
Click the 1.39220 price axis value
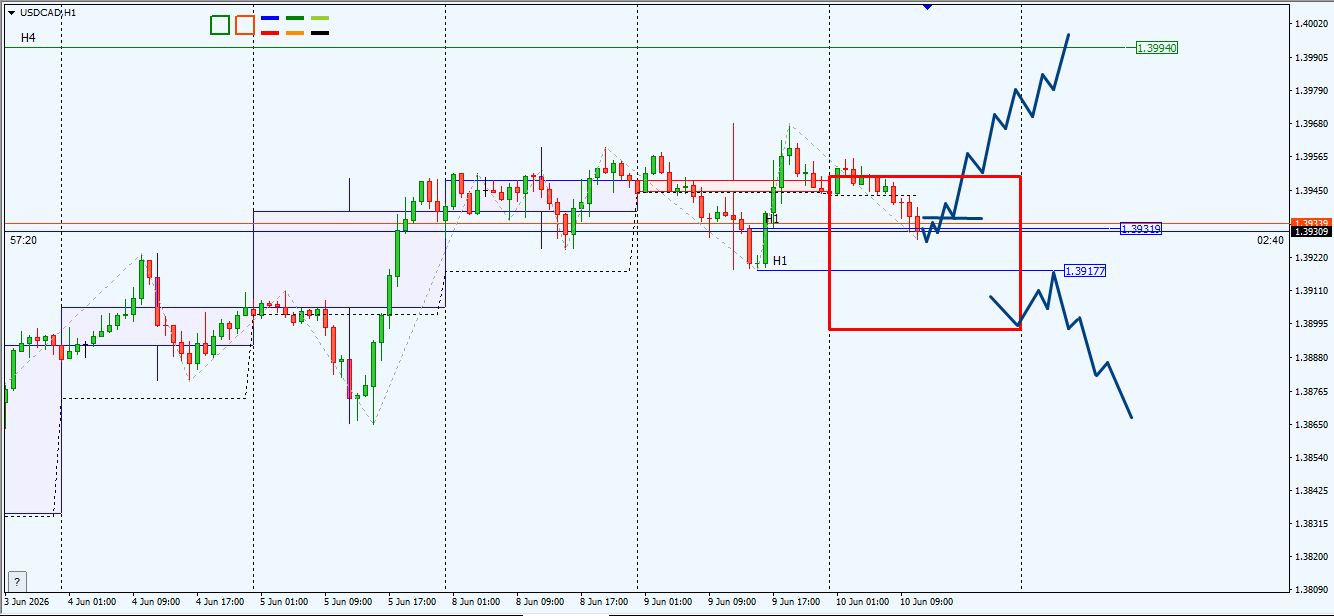click(1310, 258)
